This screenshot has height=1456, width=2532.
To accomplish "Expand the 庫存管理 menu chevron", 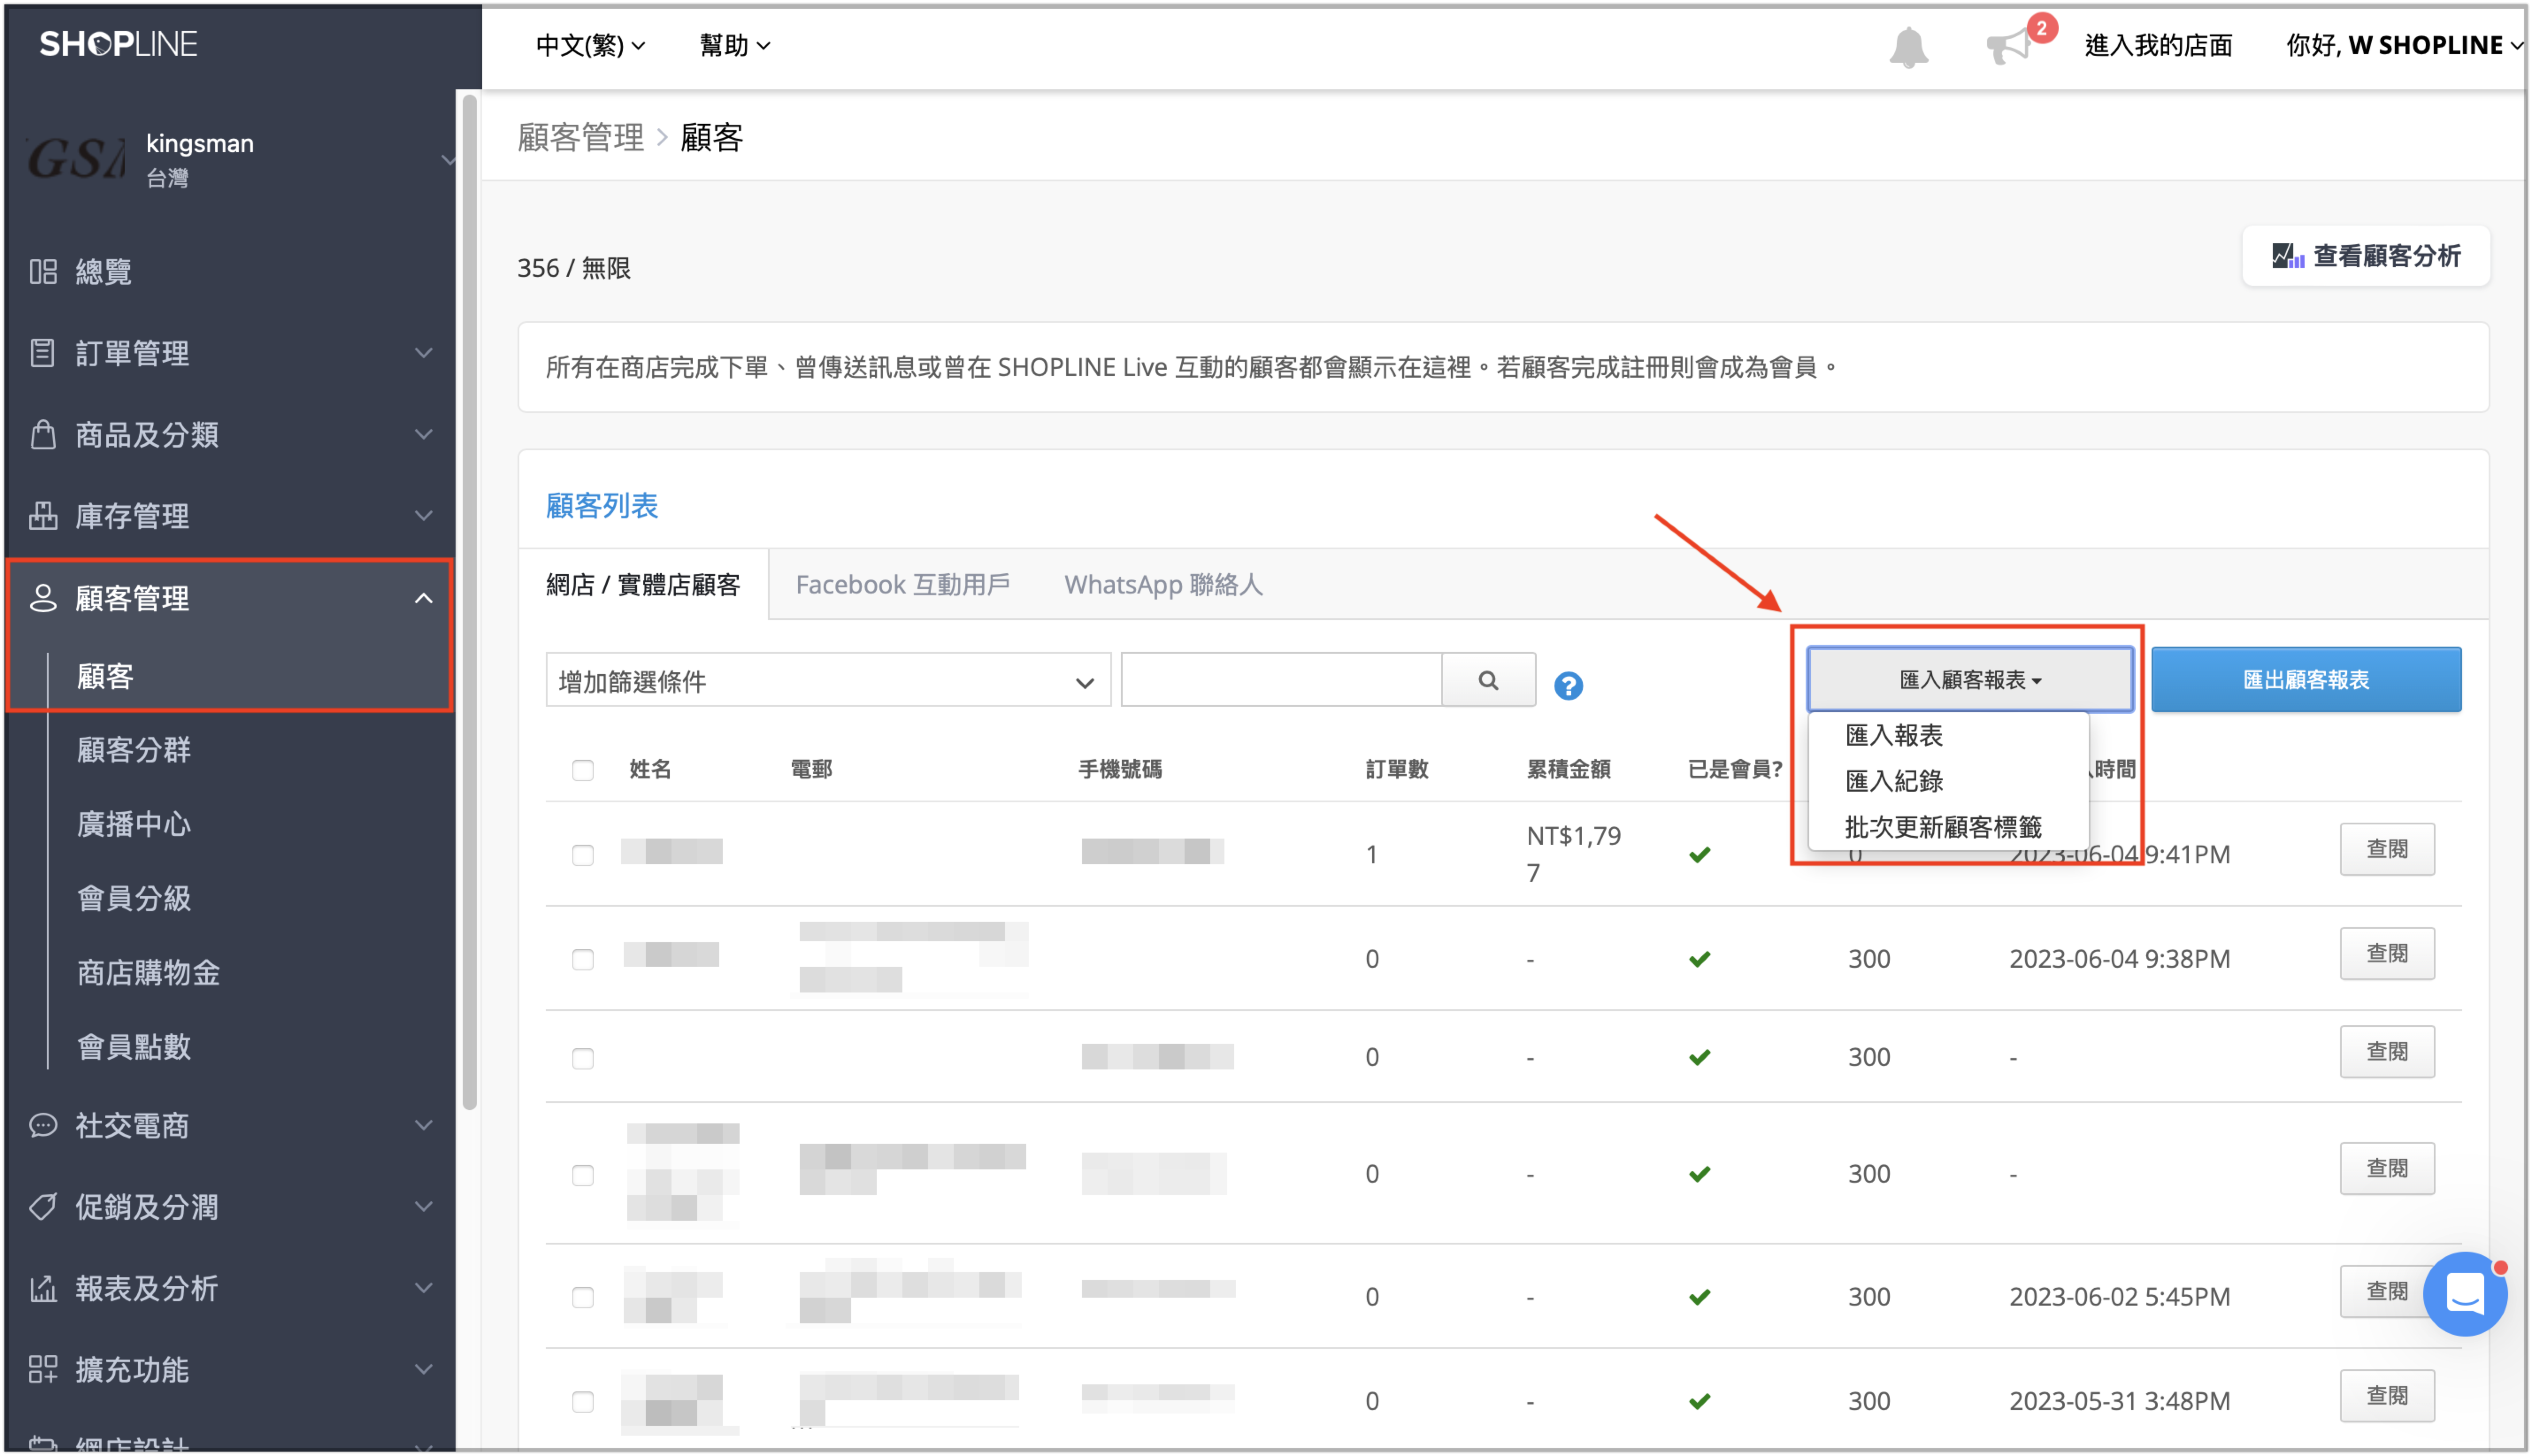I will pos(424,516).
